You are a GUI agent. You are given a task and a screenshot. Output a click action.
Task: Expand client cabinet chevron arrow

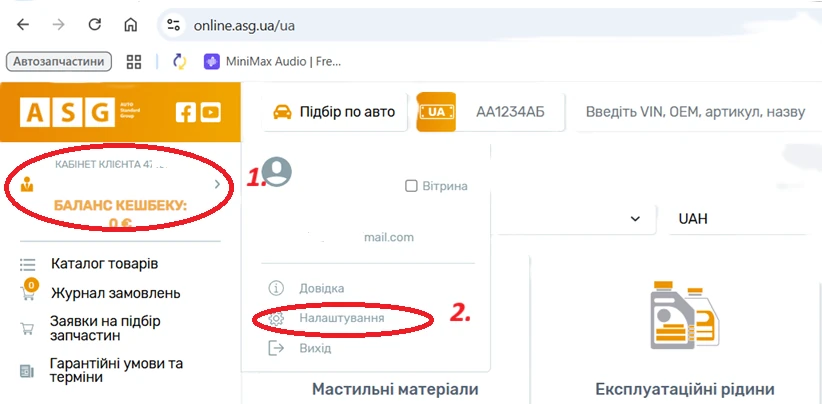[x=217, y=184]
